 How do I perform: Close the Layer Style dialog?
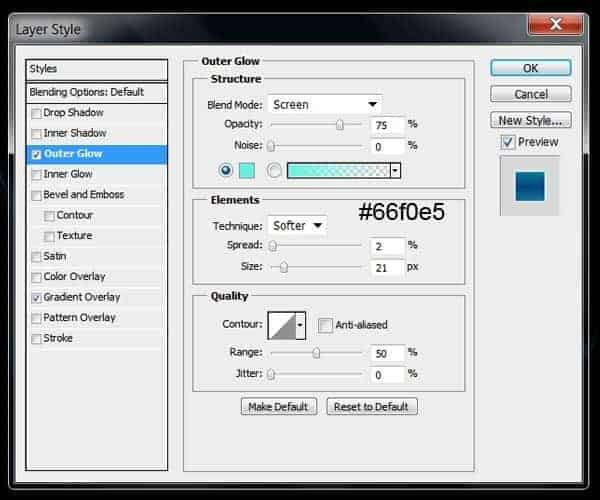coord(556,24)
